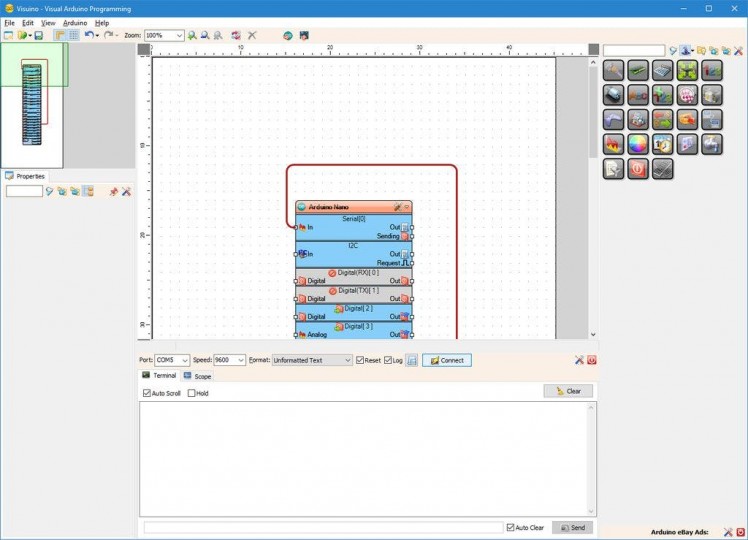The width and height of the screenshot is (748, 540).
Task: Enable the Hold checkbox
Action: pos(192,393)
